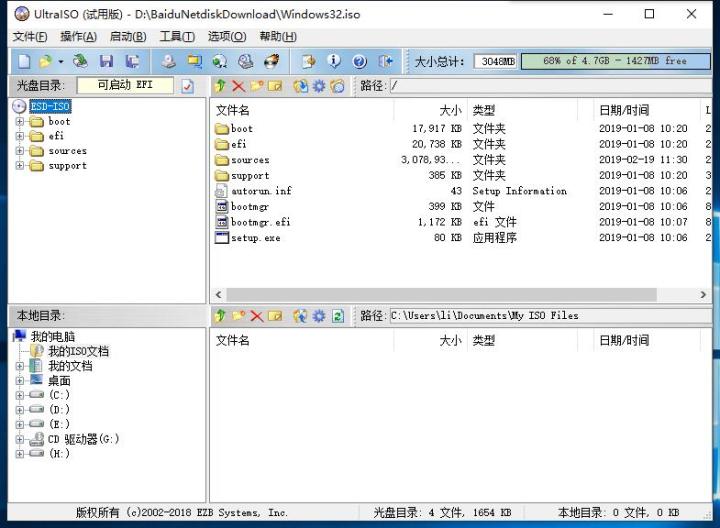Click the Reopen/Open CD toolbar icon
720x528 pixels.
[x=80, y=61]
